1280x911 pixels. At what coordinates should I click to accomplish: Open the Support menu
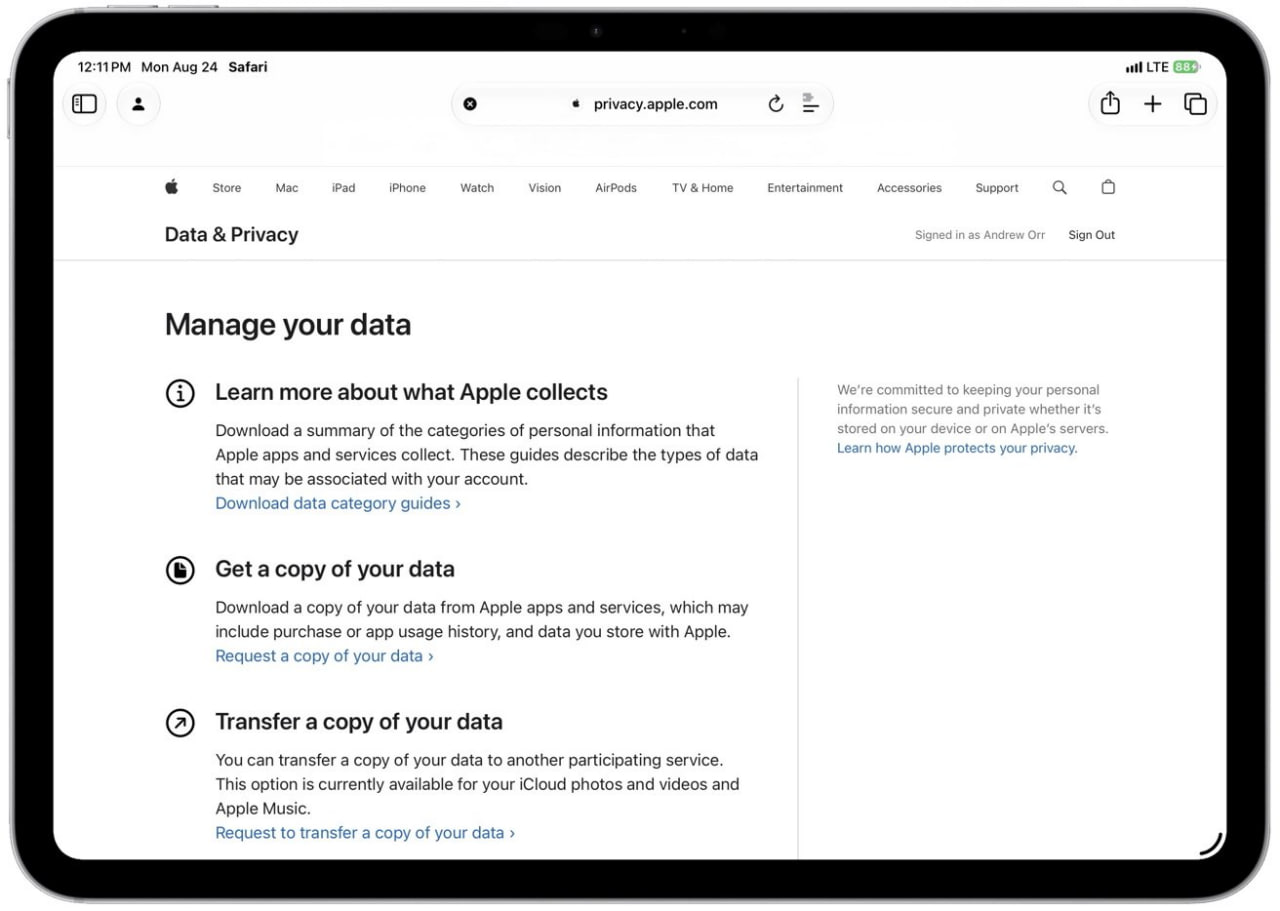click(997, 188)
